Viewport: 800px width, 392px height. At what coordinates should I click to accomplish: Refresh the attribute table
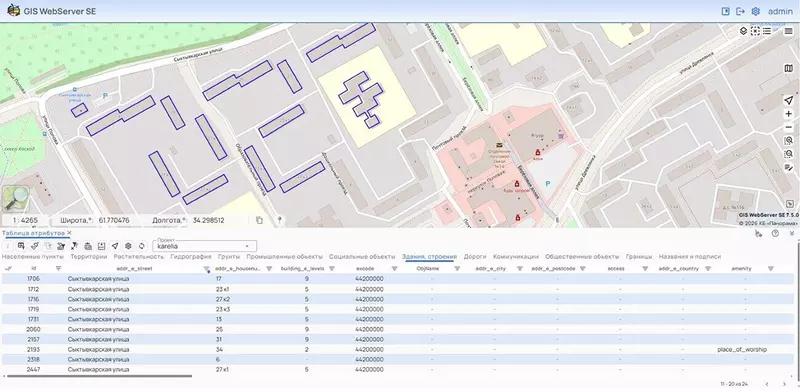tap(141, 246)
